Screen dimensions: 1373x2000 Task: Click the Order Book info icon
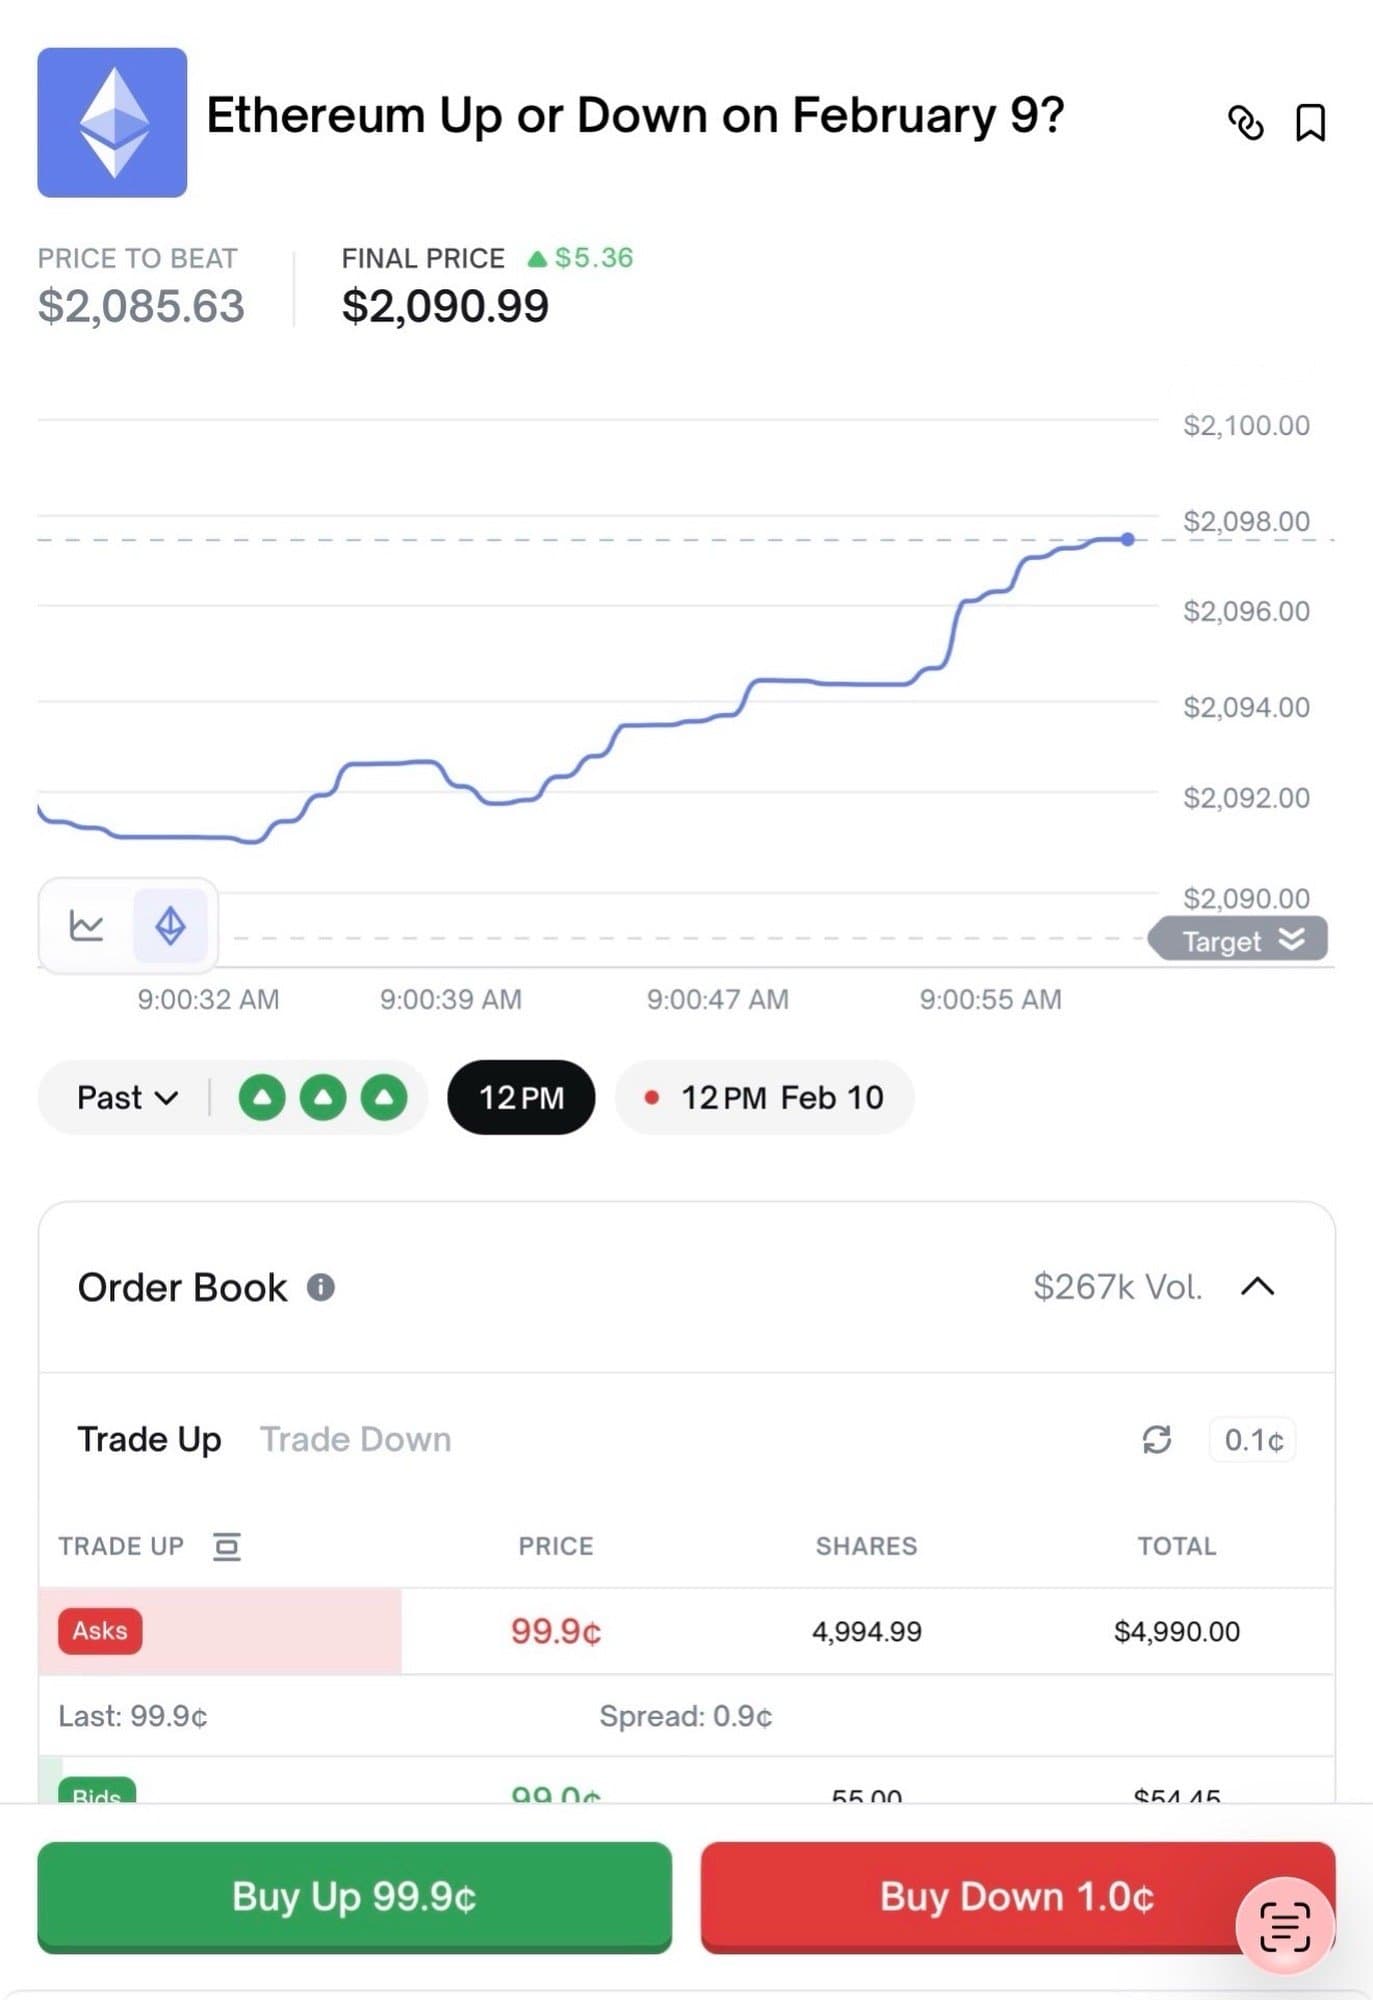click(320, 1287)
